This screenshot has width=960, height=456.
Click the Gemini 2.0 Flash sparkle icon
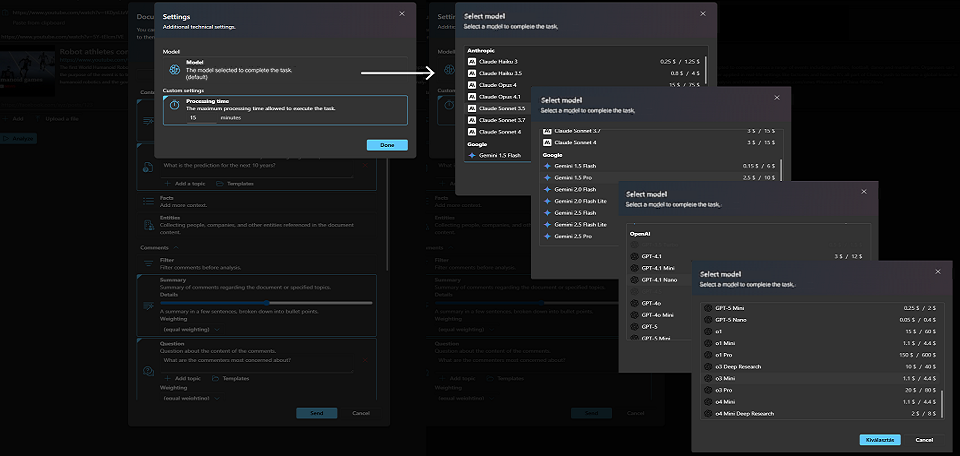[547, 189]
